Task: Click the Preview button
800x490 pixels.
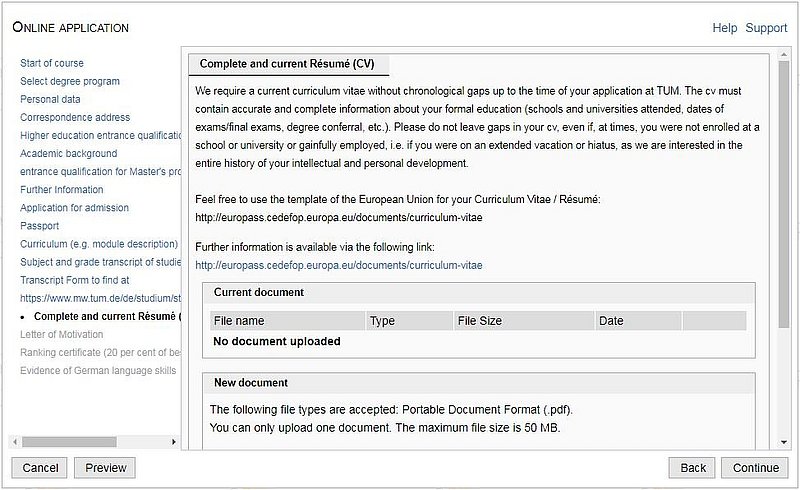Action: pos(105,468)
